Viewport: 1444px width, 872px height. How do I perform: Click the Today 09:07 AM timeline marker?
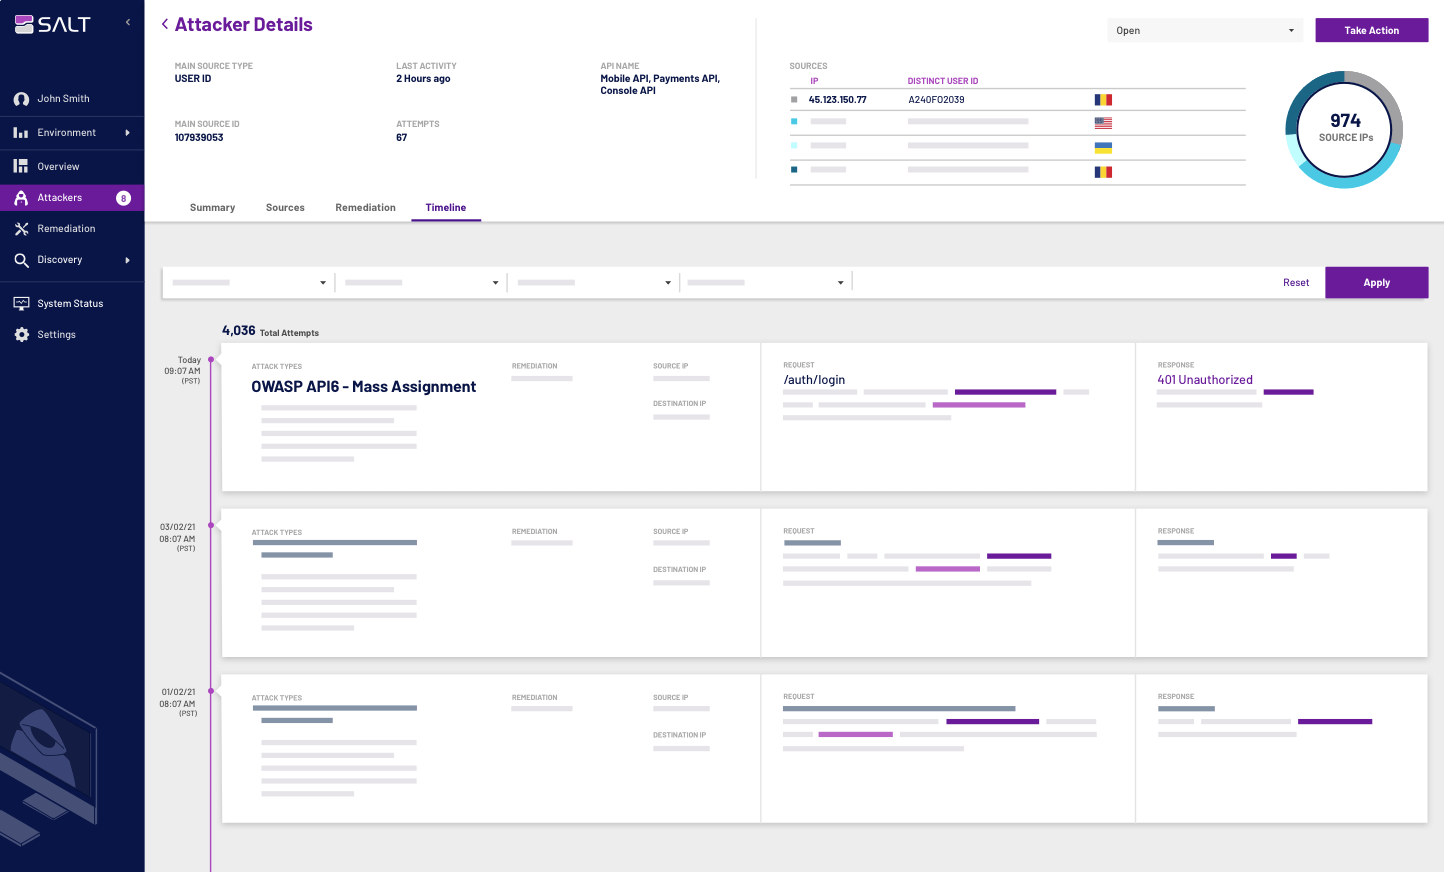click(x=210, y=360)
